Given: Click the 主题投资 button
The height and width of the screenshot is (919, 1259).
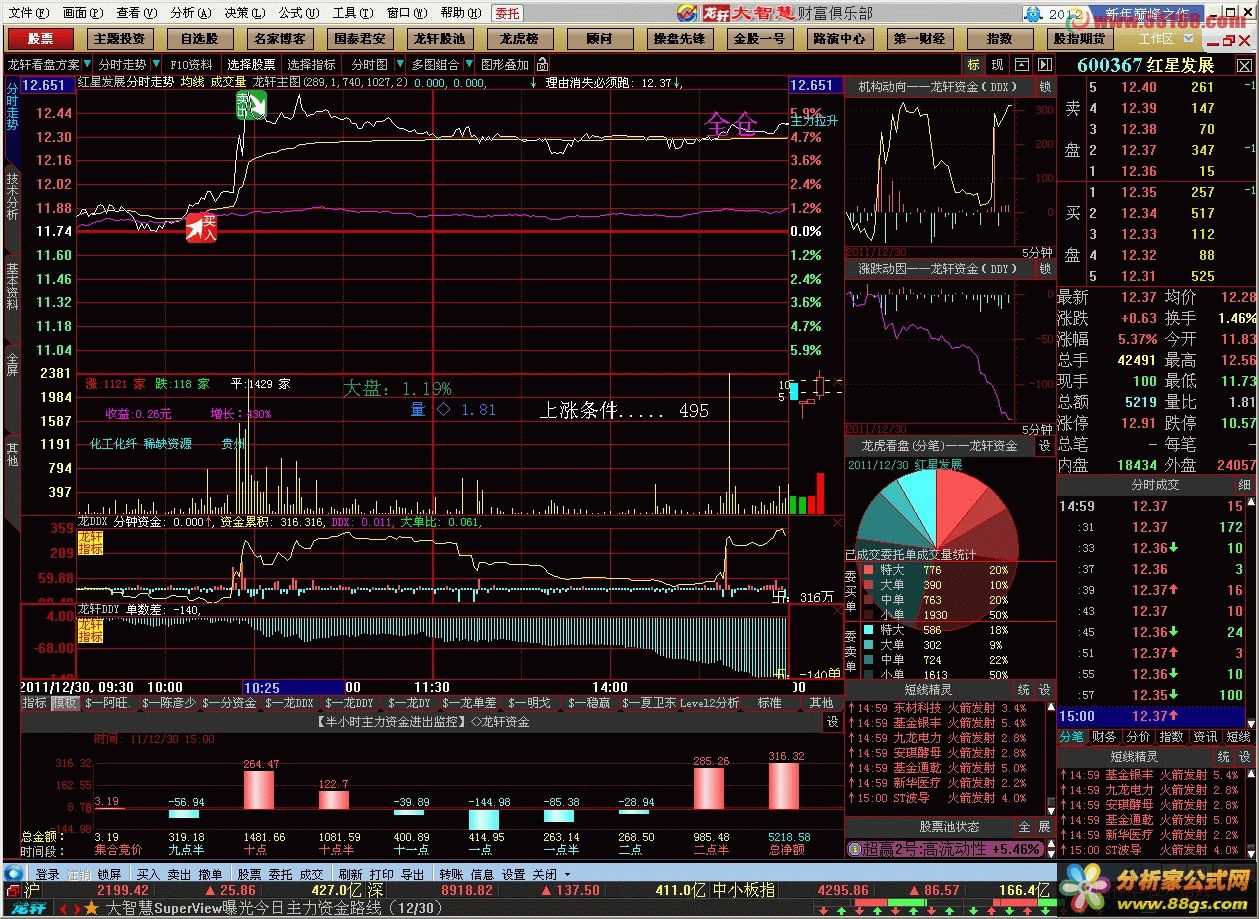Looking at the screenshot, I should pos(119,39).
